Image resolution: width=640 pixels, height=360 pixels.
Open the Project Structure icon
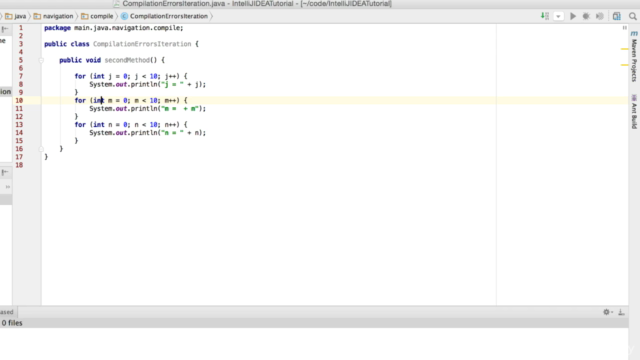coord(617,16)
